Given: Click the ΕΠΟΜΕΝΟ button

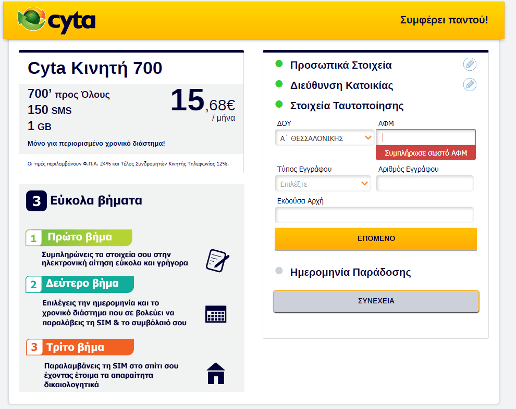Looking at the screenshot, I should click(376, 239).
